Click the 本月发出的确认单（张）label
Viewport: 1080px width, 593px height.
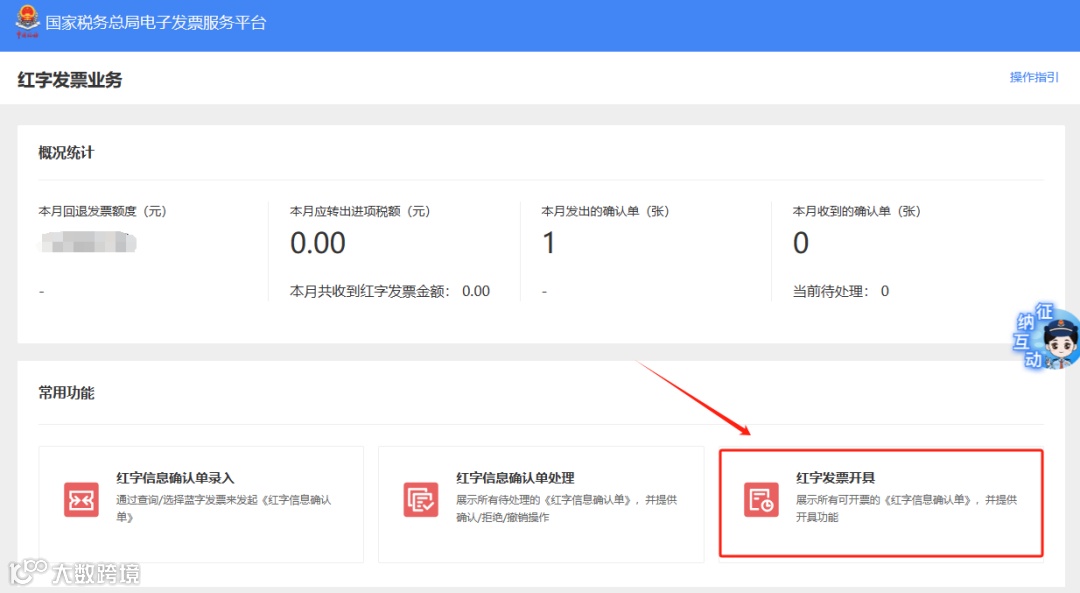point(605,211)
